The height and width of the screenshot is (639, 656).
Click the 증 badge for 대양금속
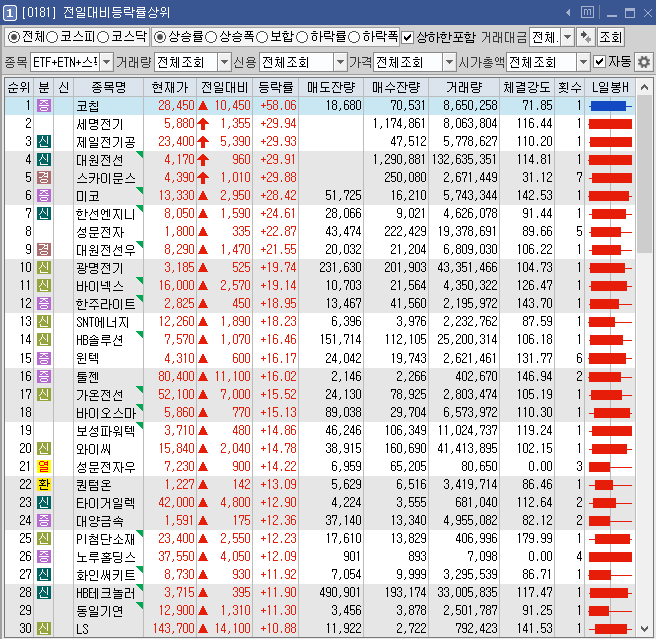point(44,521)
